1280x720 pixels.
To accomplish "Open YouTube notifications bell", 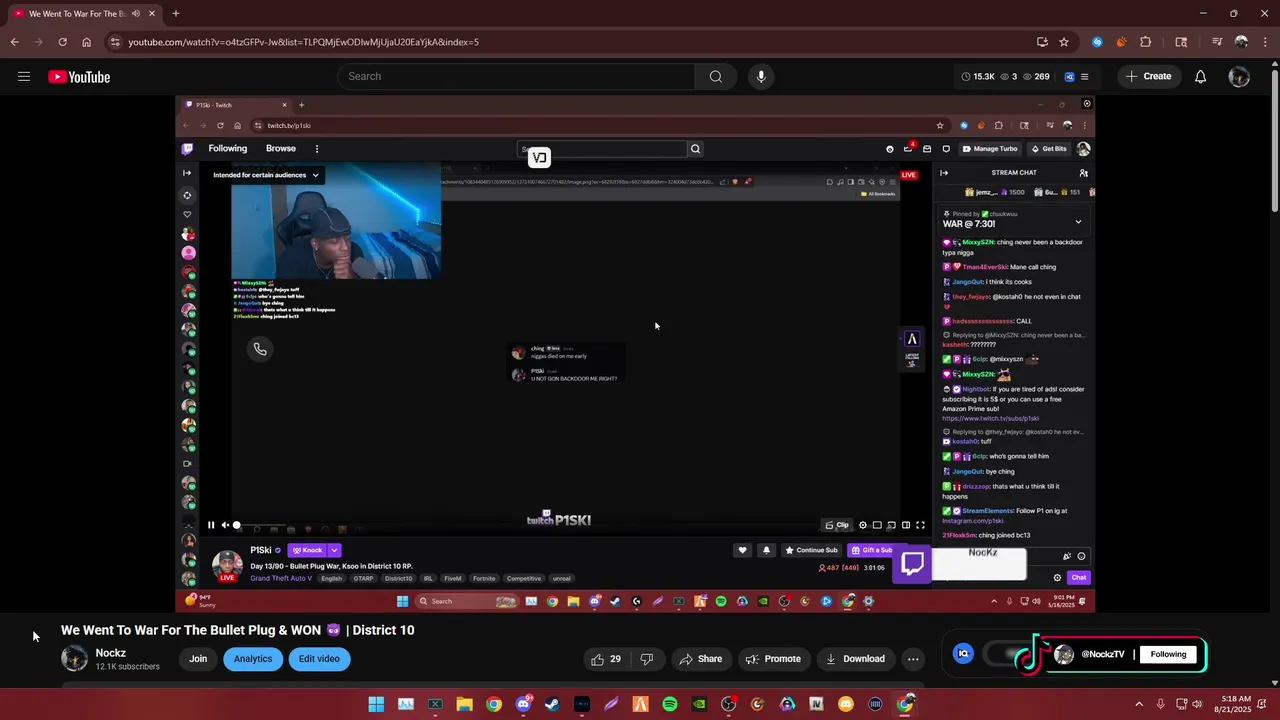I will (1201, 77).
